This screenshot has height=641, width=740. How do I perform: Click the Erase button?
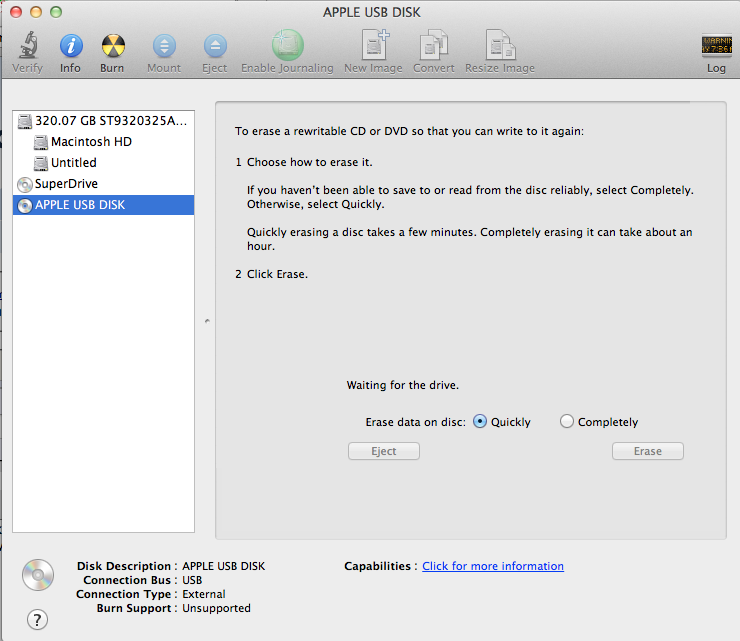click(x=648, y=451)
